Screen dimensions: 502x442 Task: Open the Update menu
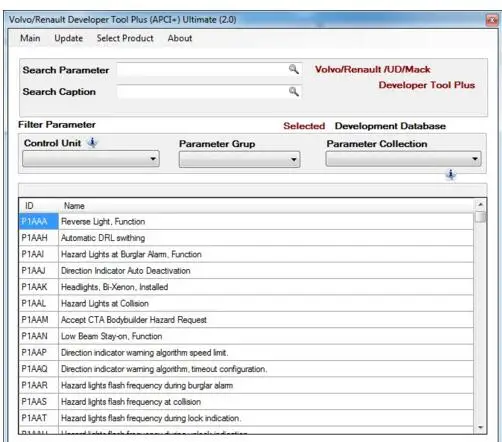click(x=69, y=38)
